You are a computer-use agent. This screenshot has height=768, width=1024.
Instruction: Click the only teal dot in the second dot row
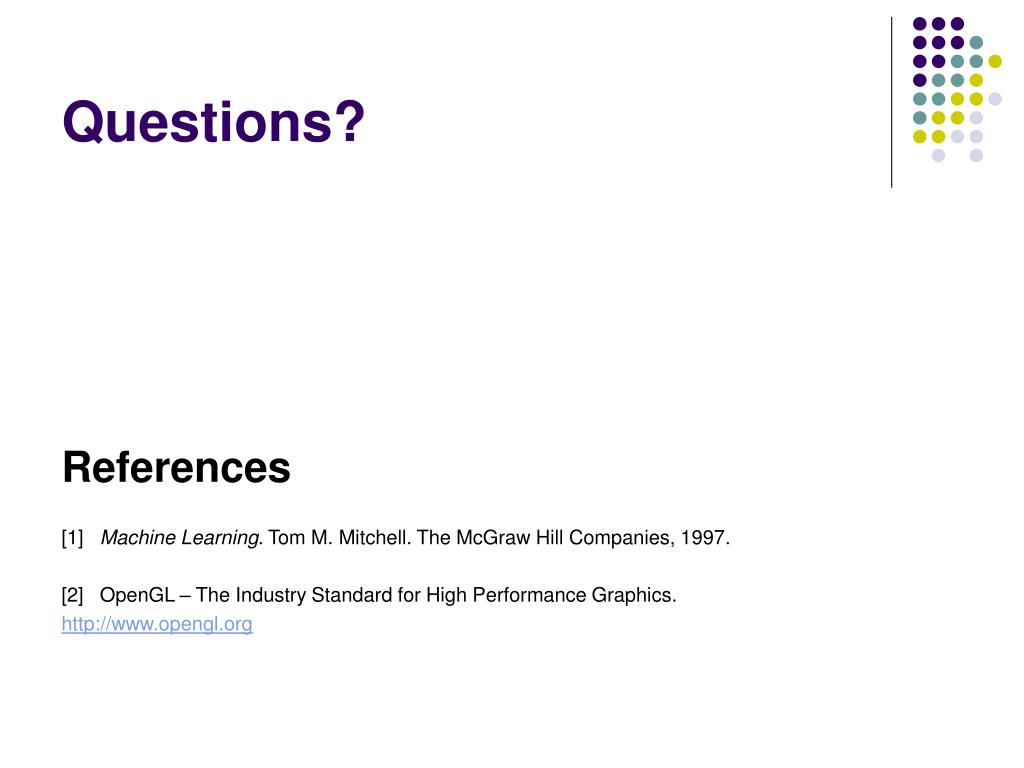pyautogui.click(x=976, y=43)
